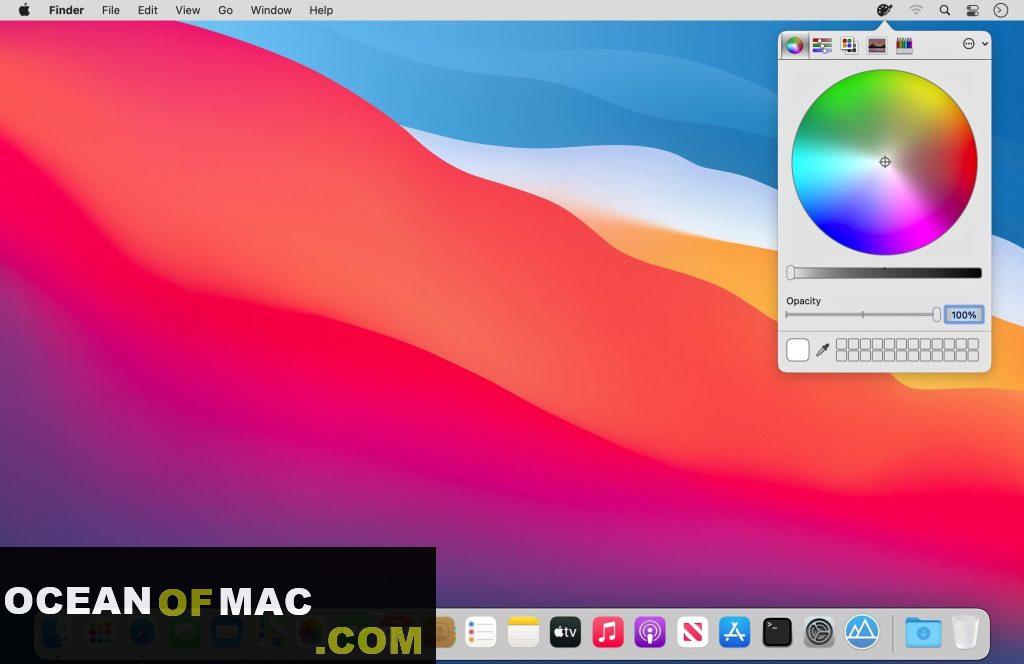The width and height of the screenshot is (1024, 664).
Task: Pick the eyedropper color sampler tool
Action: pos(823,350)
